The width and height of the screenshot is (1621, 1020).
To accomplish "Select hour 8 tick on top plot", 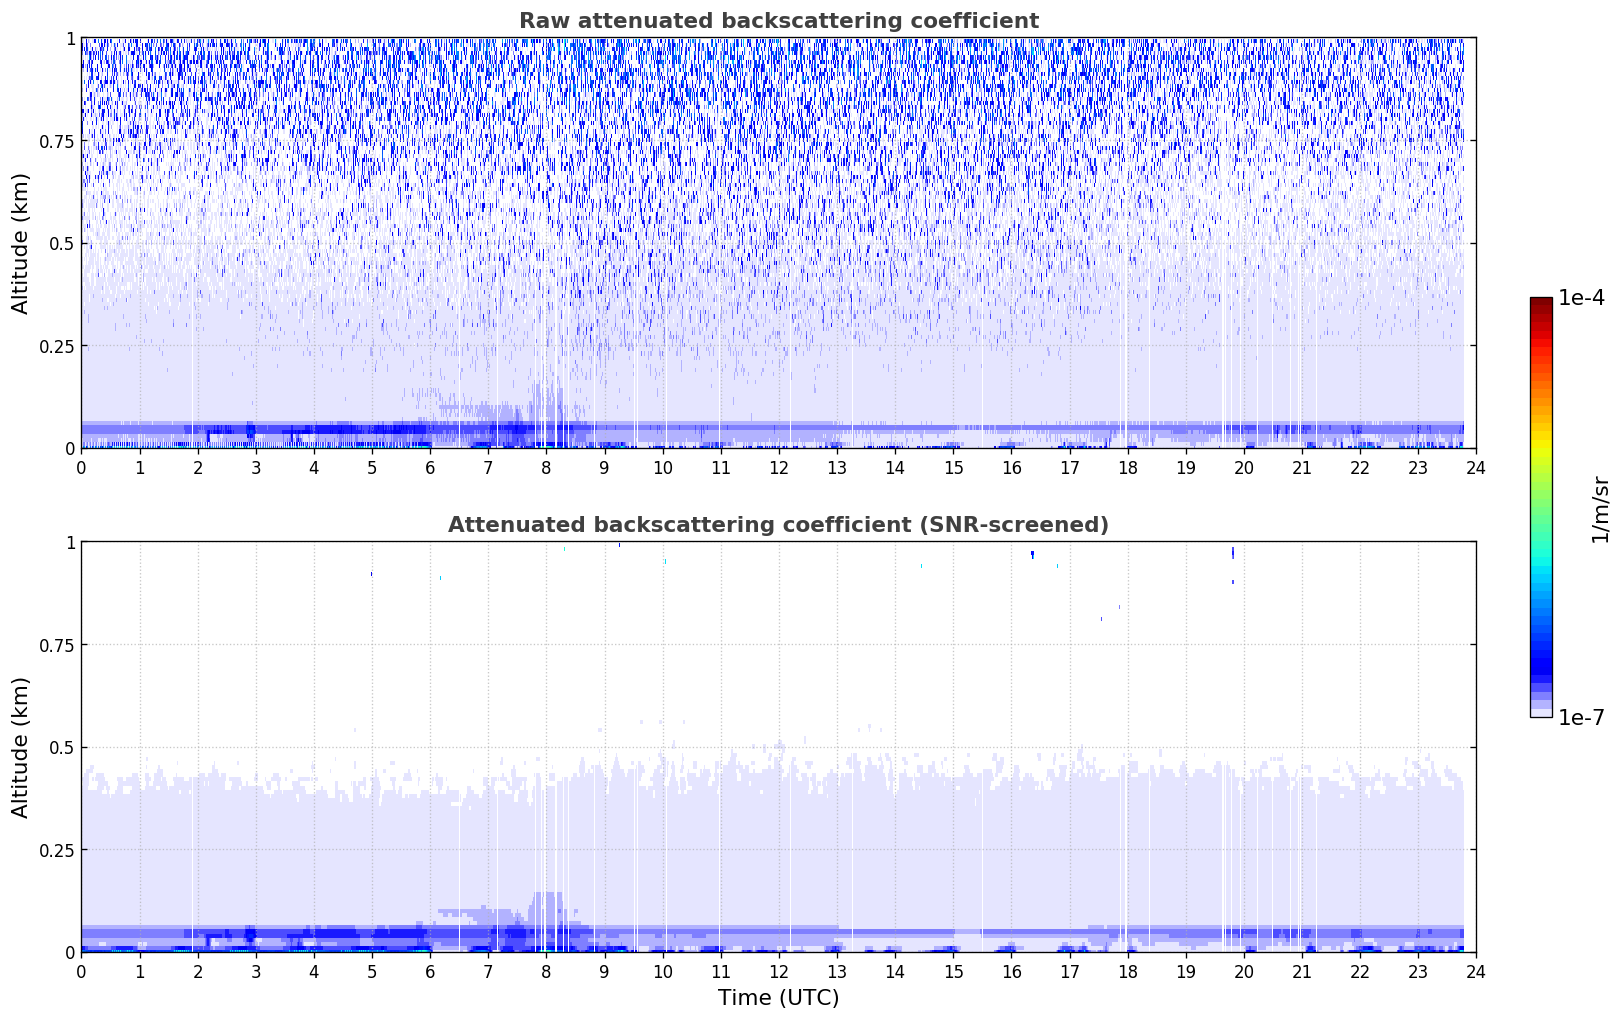I will [x=546, y=467].
